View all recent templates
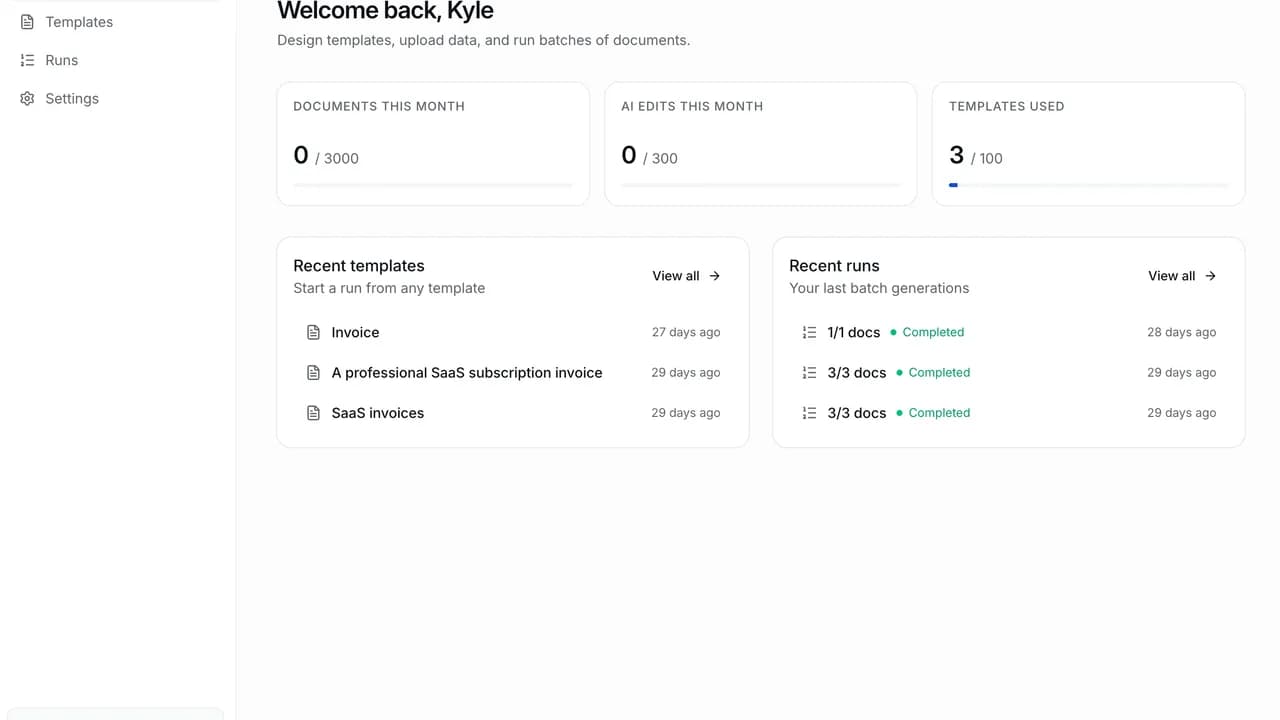The width and height of the screenshot is (1280, 720). pyautogui.click(x=687, y=276)
